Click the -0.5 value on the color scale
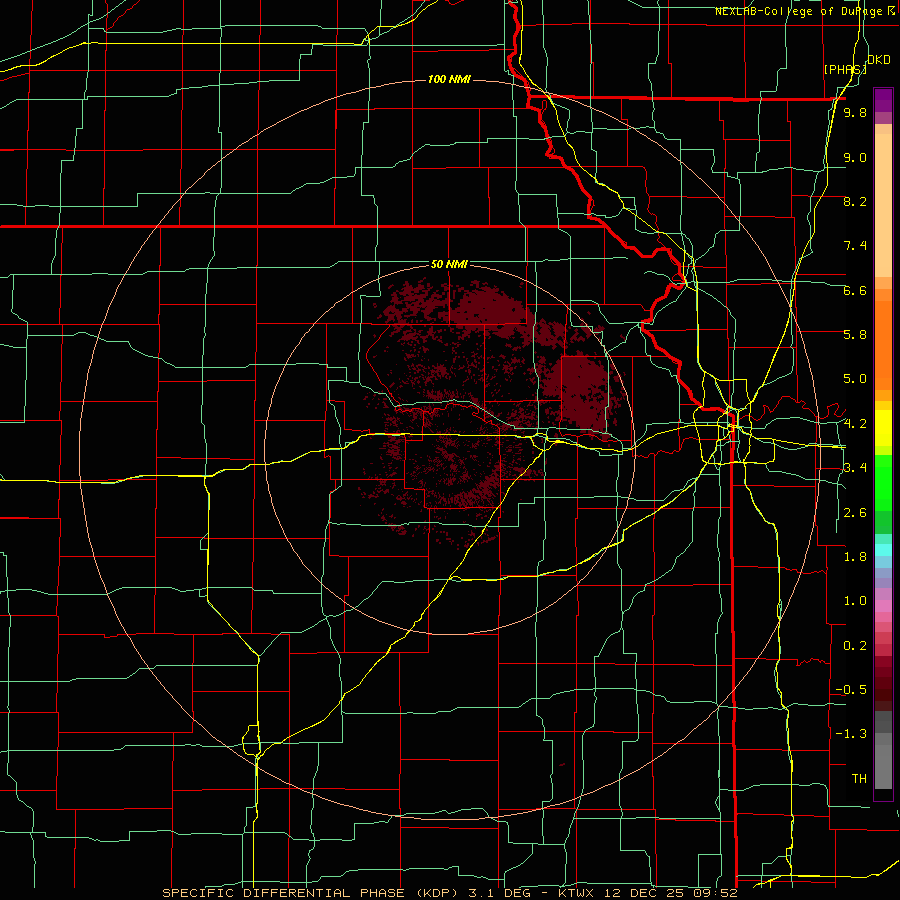 coord(851,690)
